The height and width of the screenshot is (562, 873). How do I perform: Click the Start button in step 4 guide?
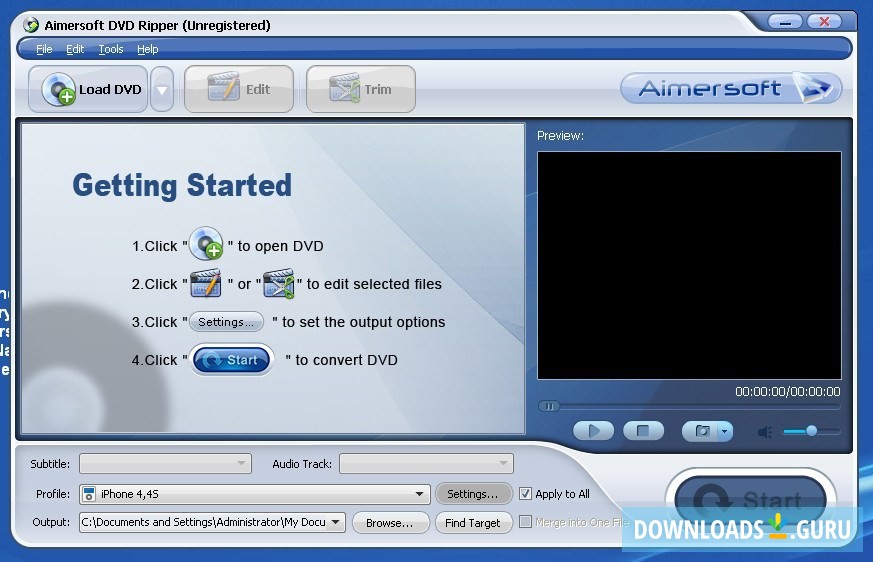[x=233, y=360]
